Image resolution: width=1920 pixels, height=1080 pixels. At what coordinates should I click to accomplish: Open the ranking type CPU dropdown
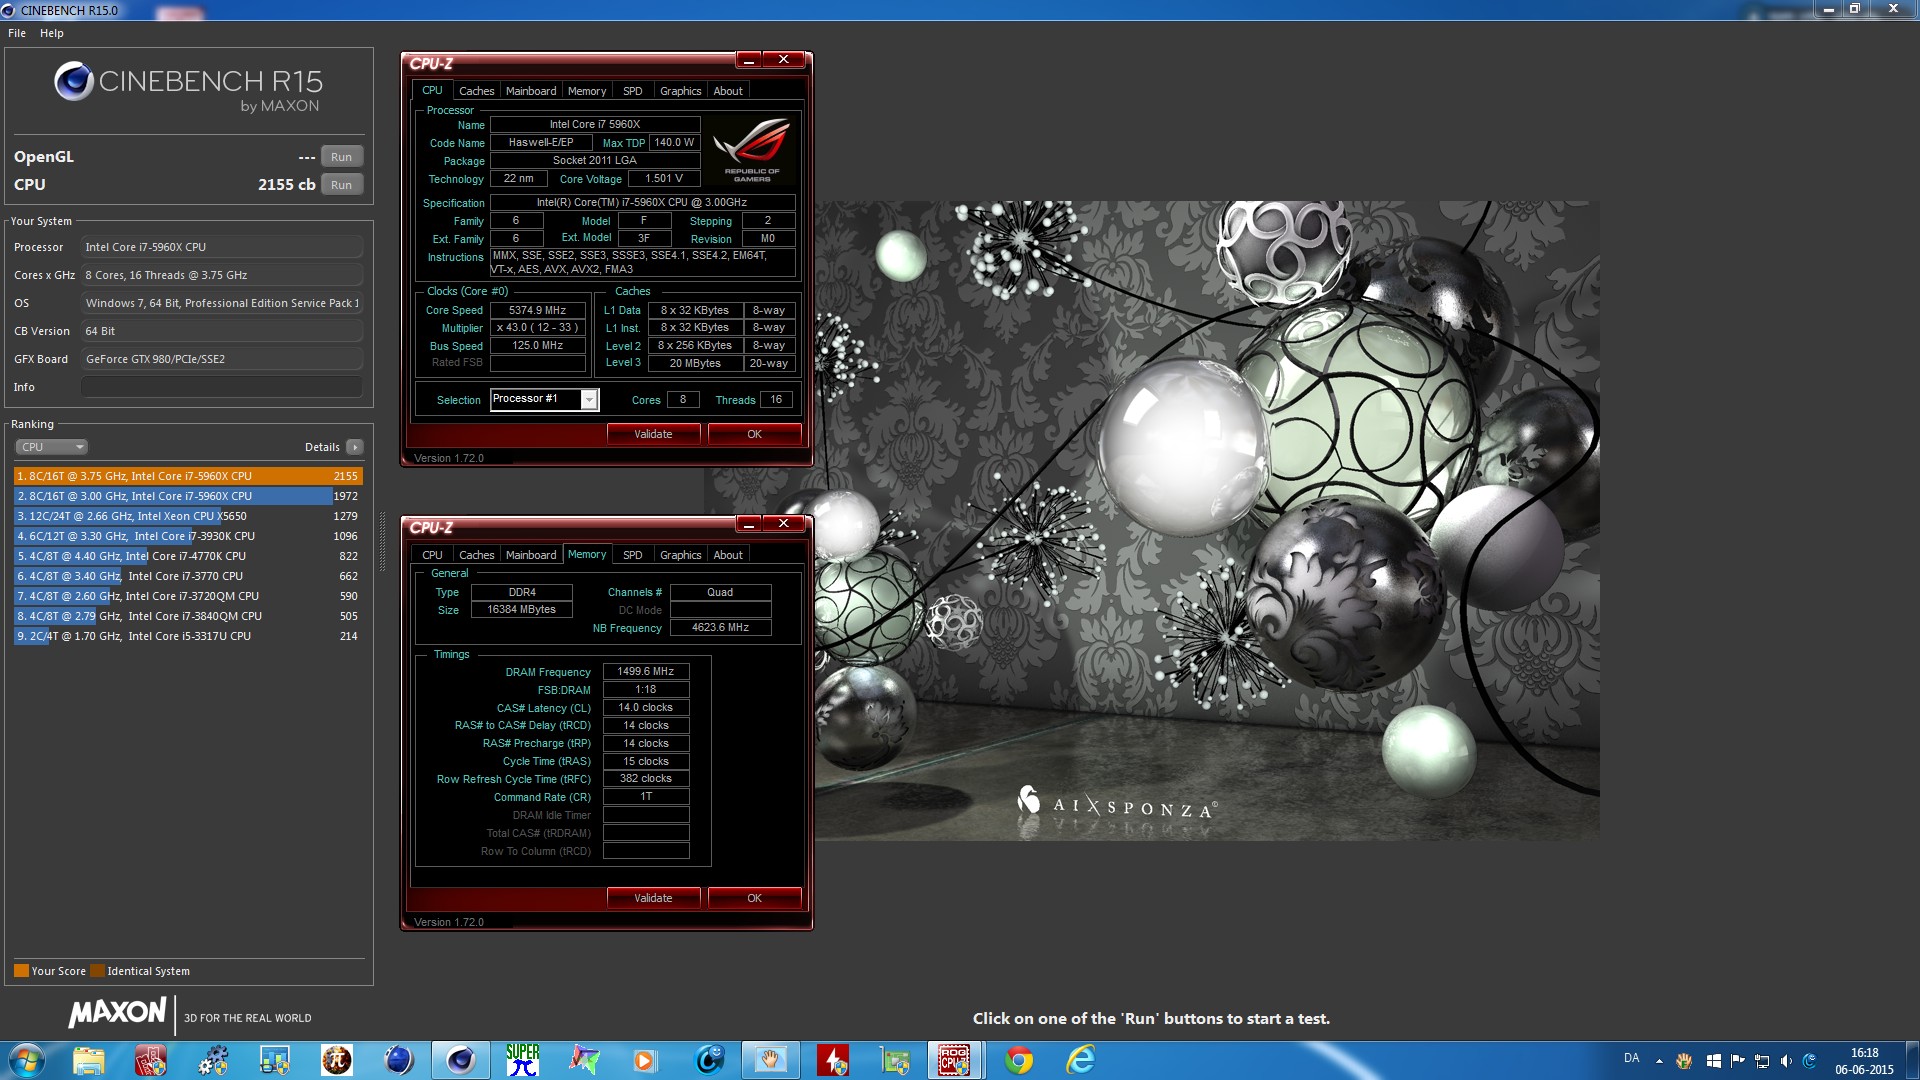(x=52, y=447)
